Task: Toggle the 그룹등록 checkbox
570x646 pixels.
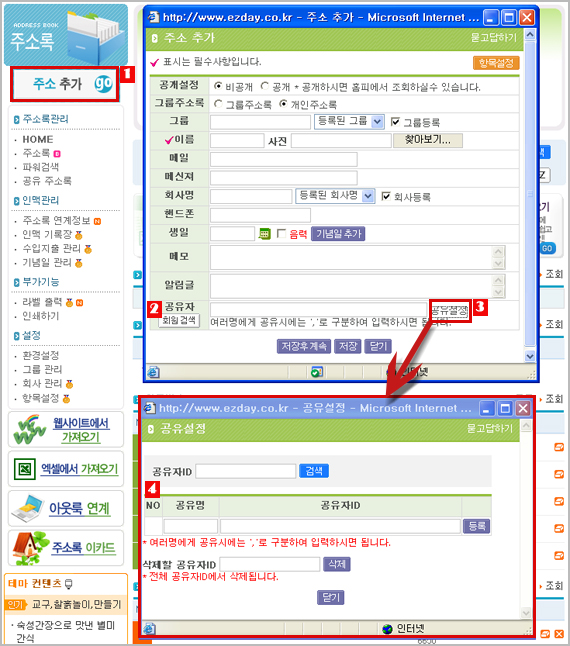Action: click(x=395, y=122)
